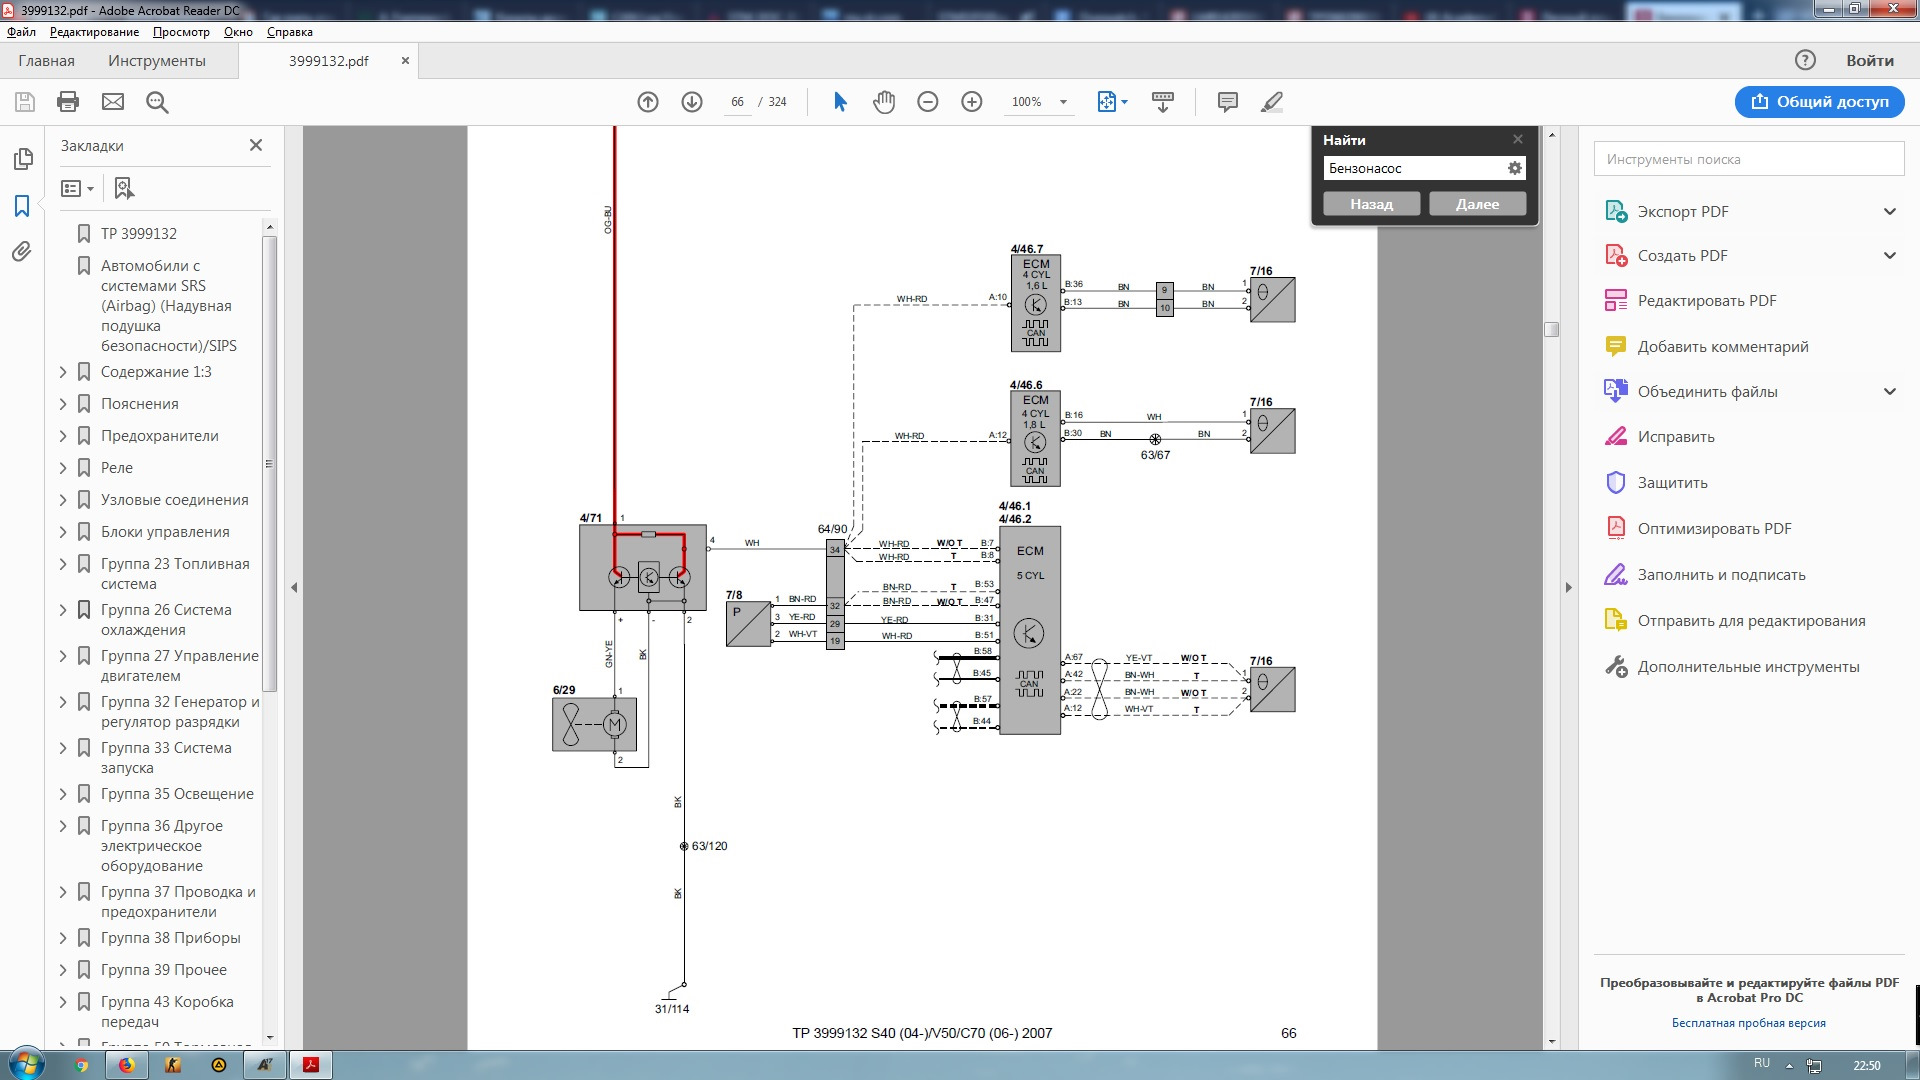The height and width of the screenshot is (1080, 1920).
Task: Click the Общий доступ button
Action: [1819, 102]
